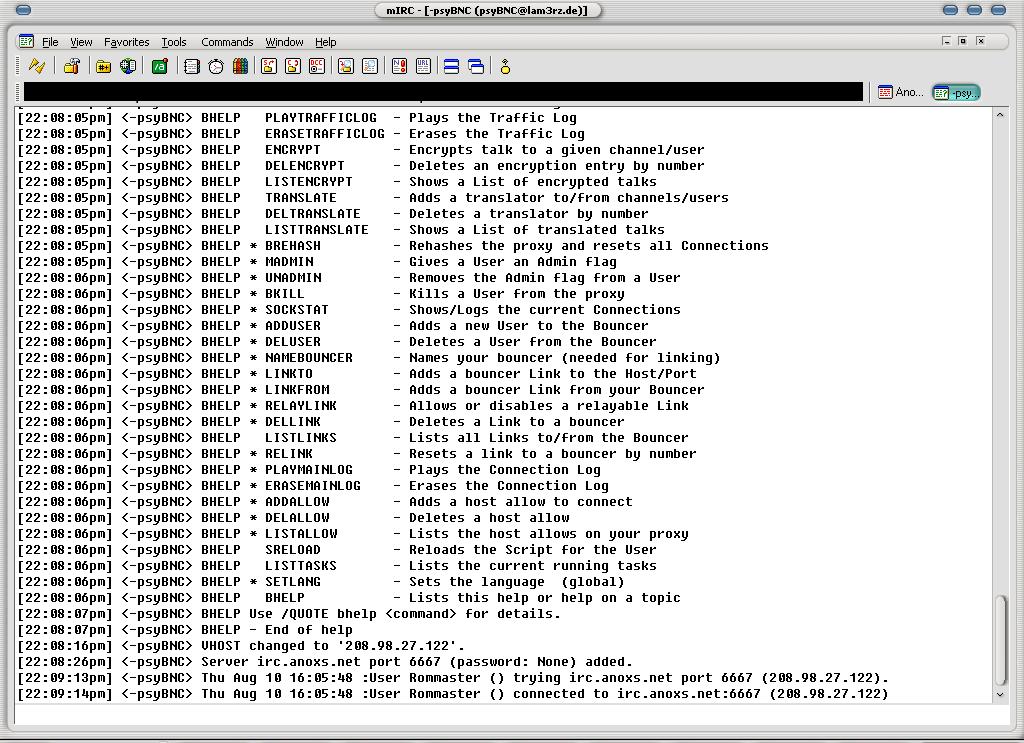Switch to the Ano... switchbar window

pyautogui.click(x=901, y=92)
